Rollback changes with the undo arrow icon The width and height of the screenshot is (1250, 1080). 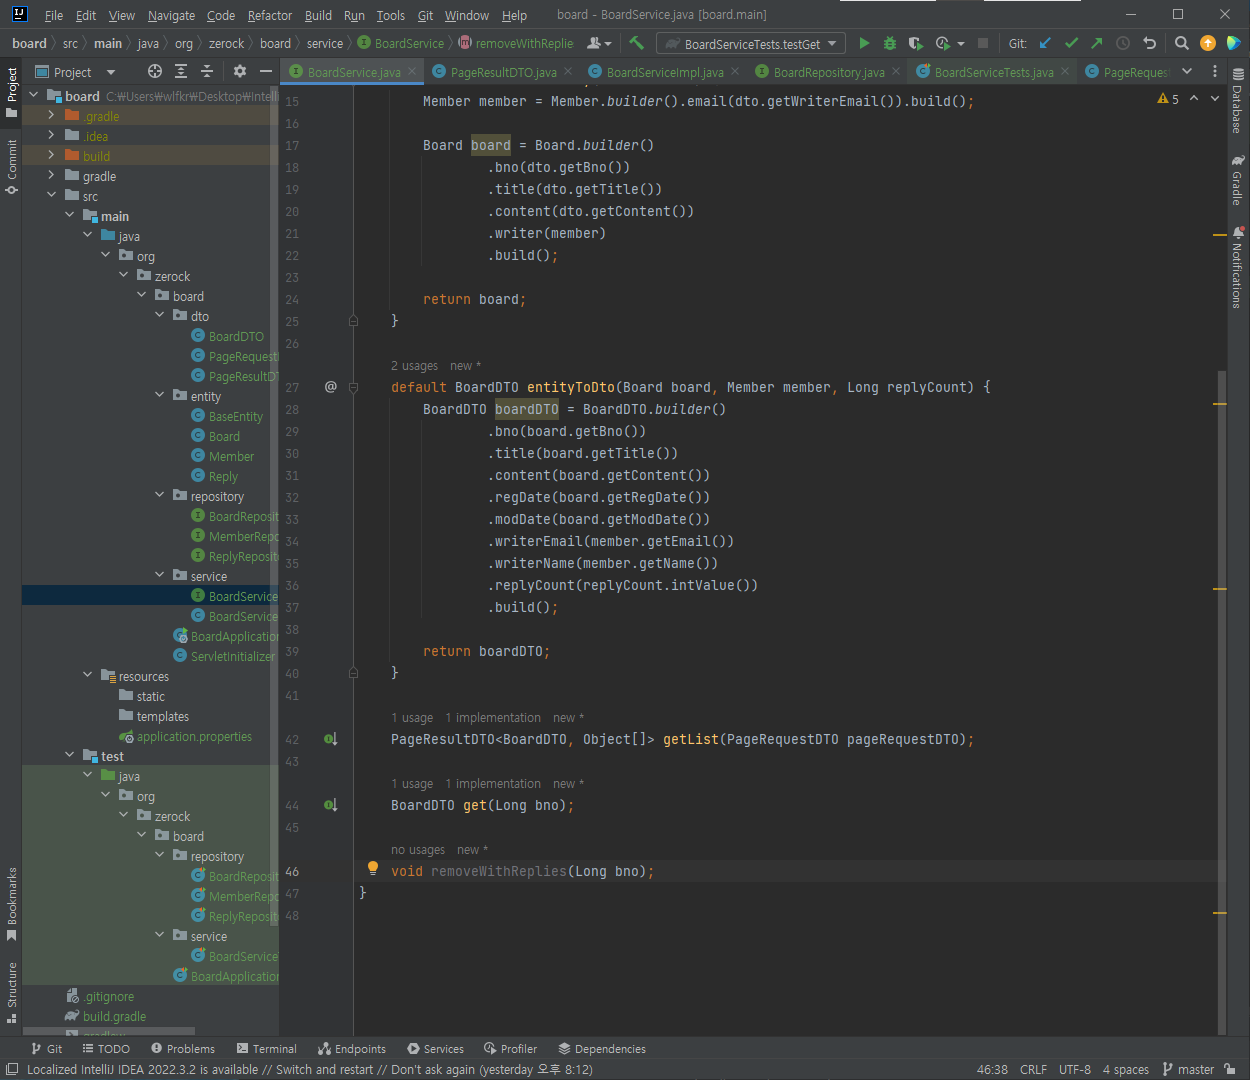1149,43
